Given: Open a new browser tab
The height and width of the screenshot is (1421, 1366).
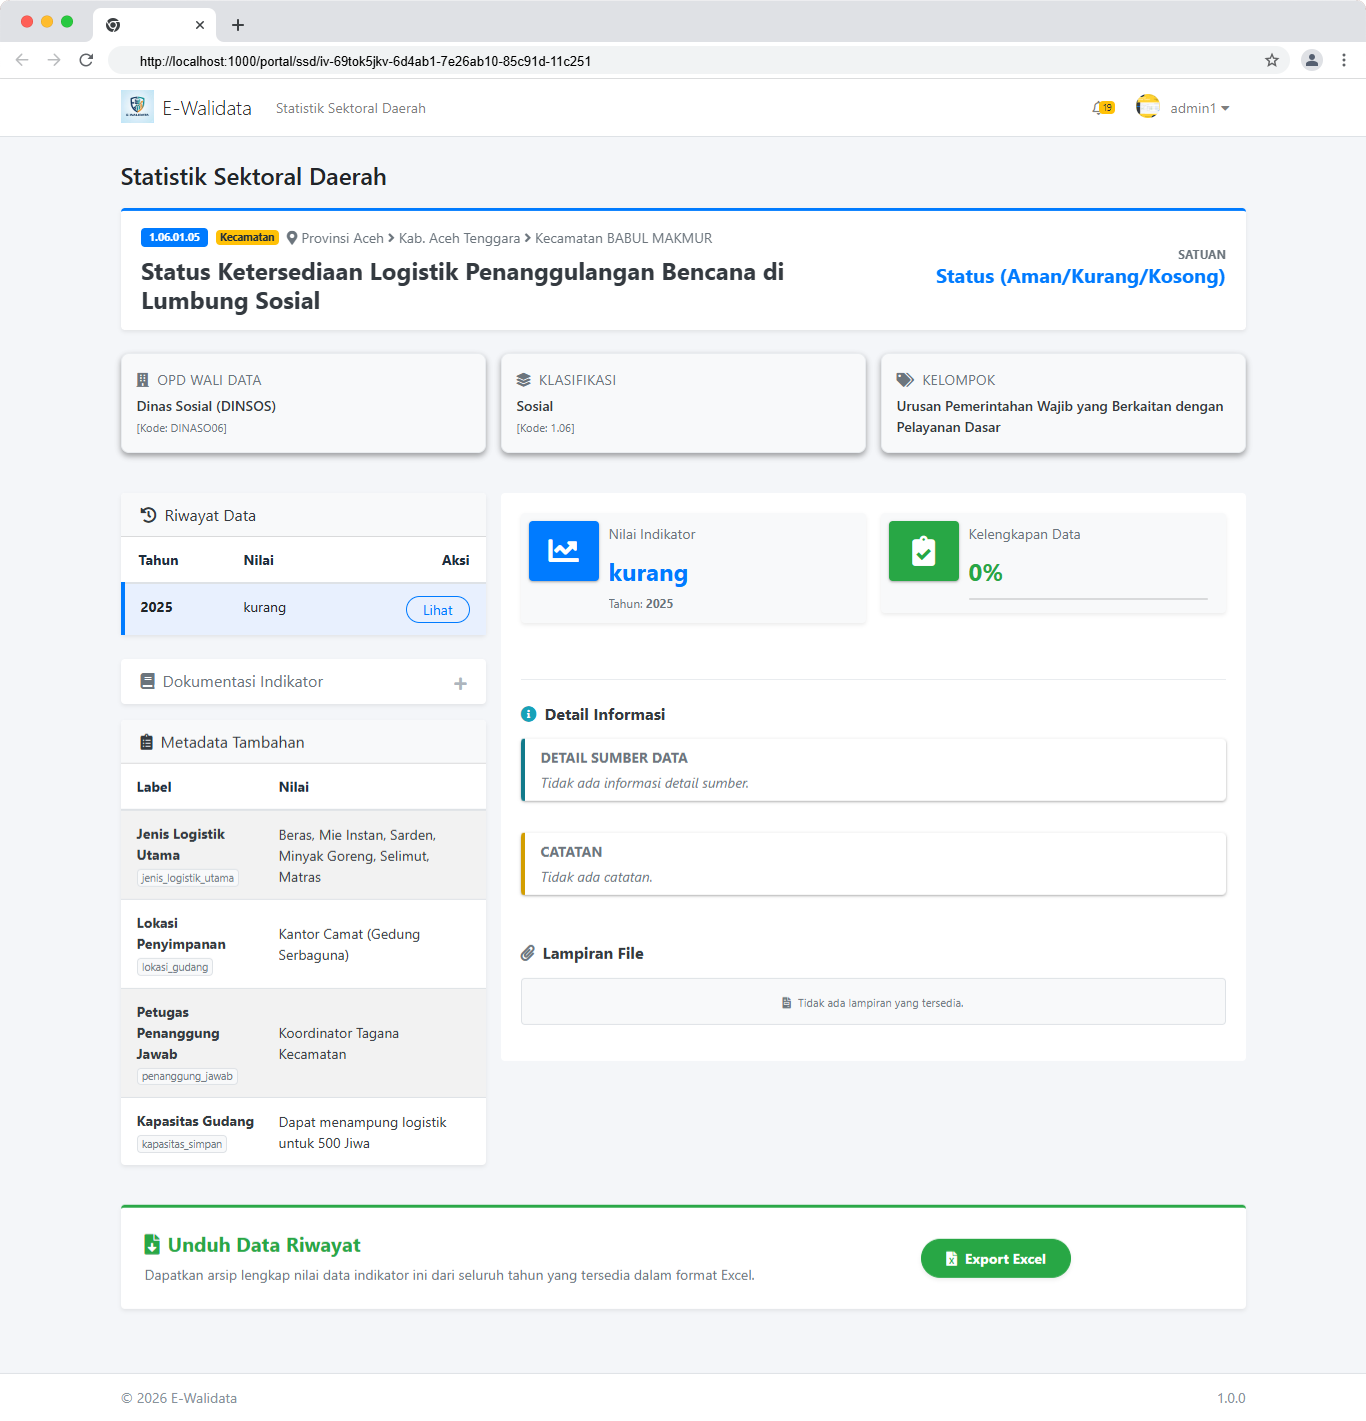Looking at the screenshot, I should [x=238, y=25].
